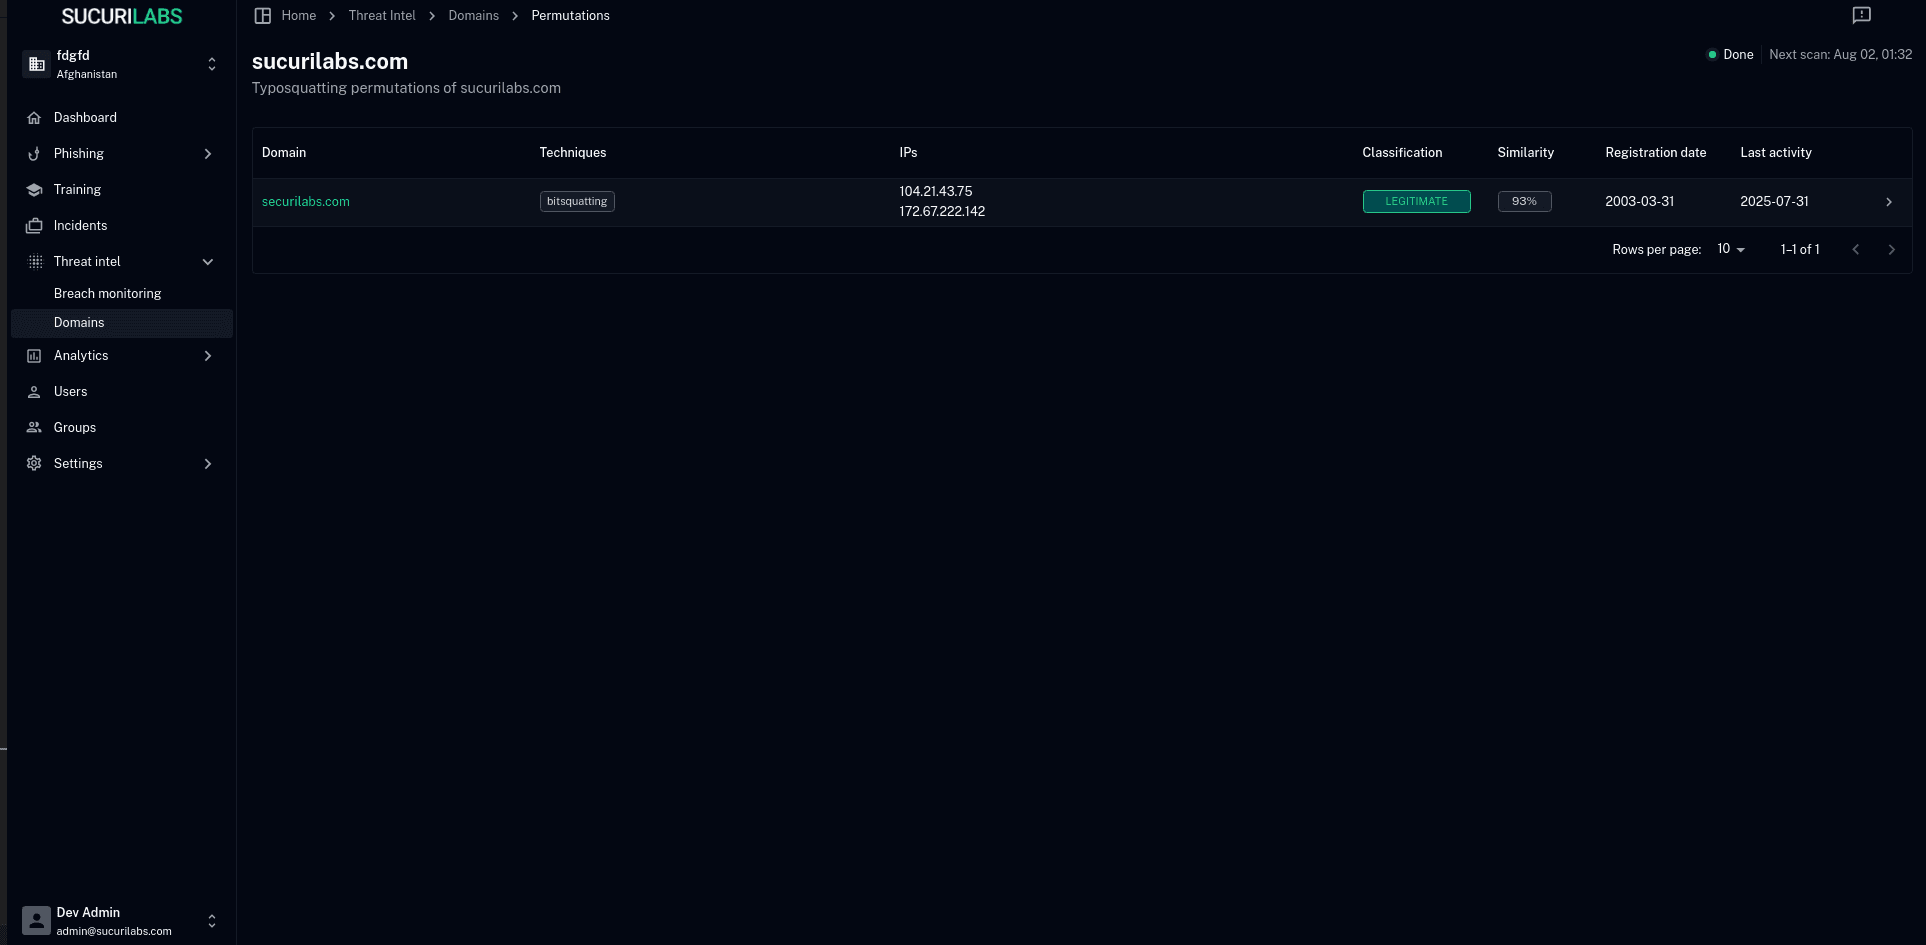
Task: Click the Training graduation cap icon
Action: 34,190
